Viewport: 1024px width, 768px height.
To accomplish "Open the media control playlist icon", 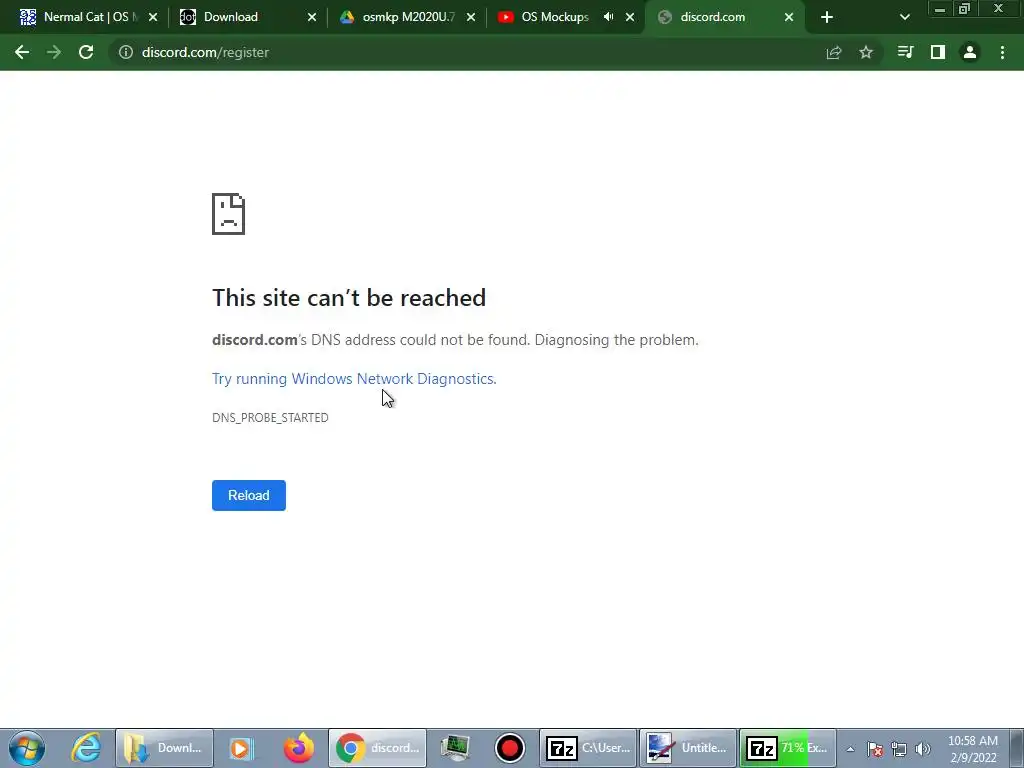I will 905,52.
